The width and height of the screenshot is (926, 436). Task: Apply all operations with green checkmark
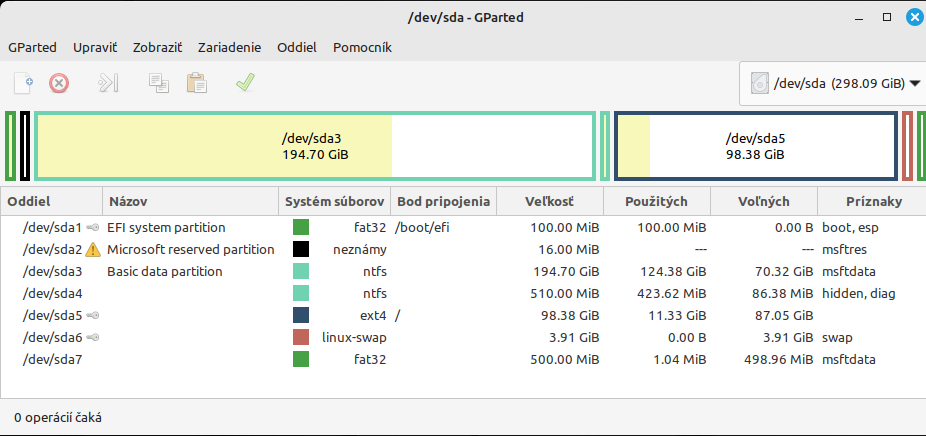point(245,83)
